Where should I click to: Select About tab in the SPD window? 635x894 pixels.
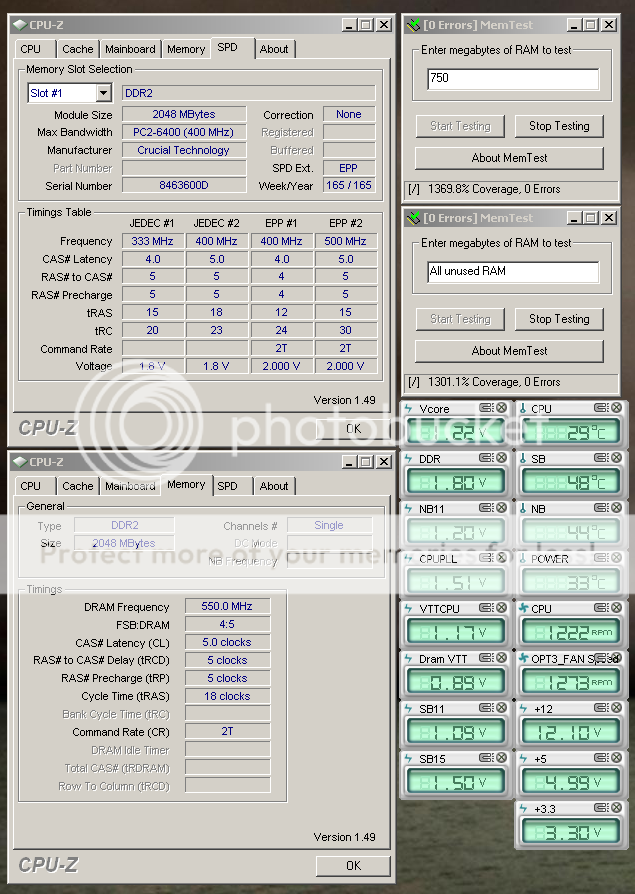pos(273,49)
